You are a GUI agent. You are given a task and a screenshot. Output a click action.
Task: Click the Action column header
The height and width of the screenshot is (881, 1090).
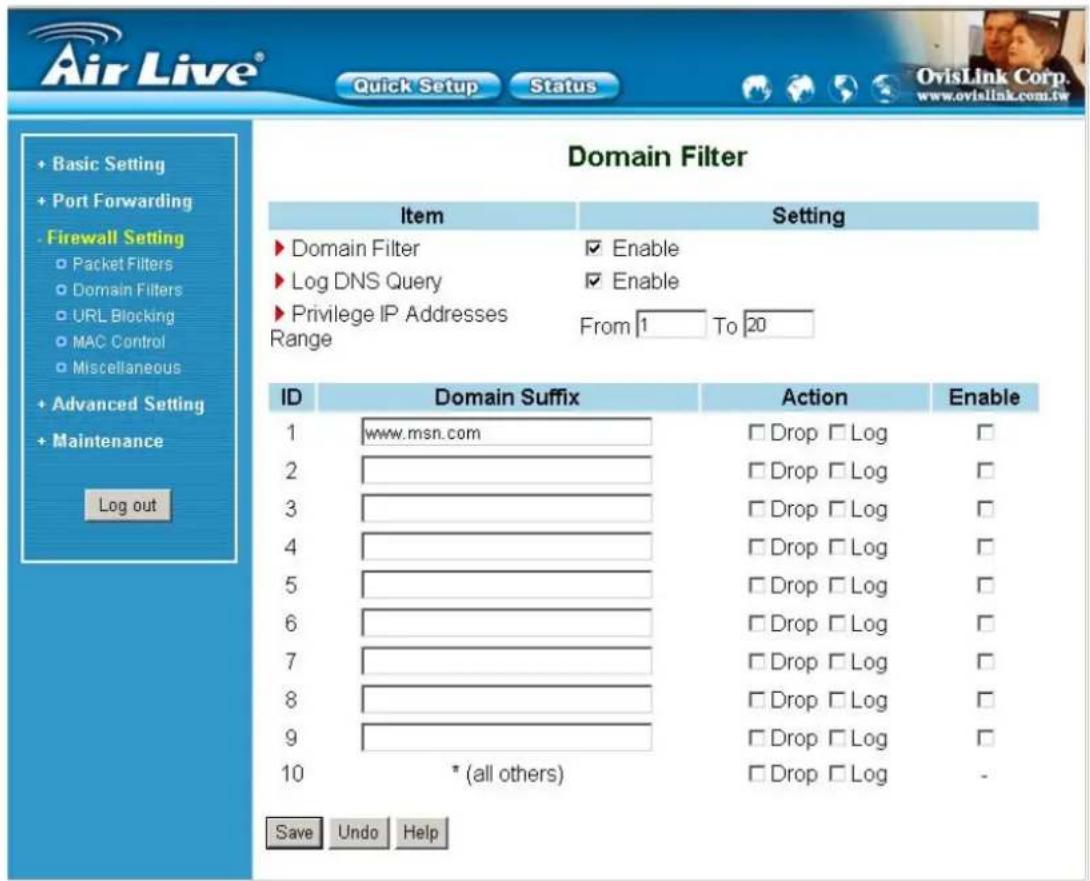pyautogui.click(x=815, y=397)
